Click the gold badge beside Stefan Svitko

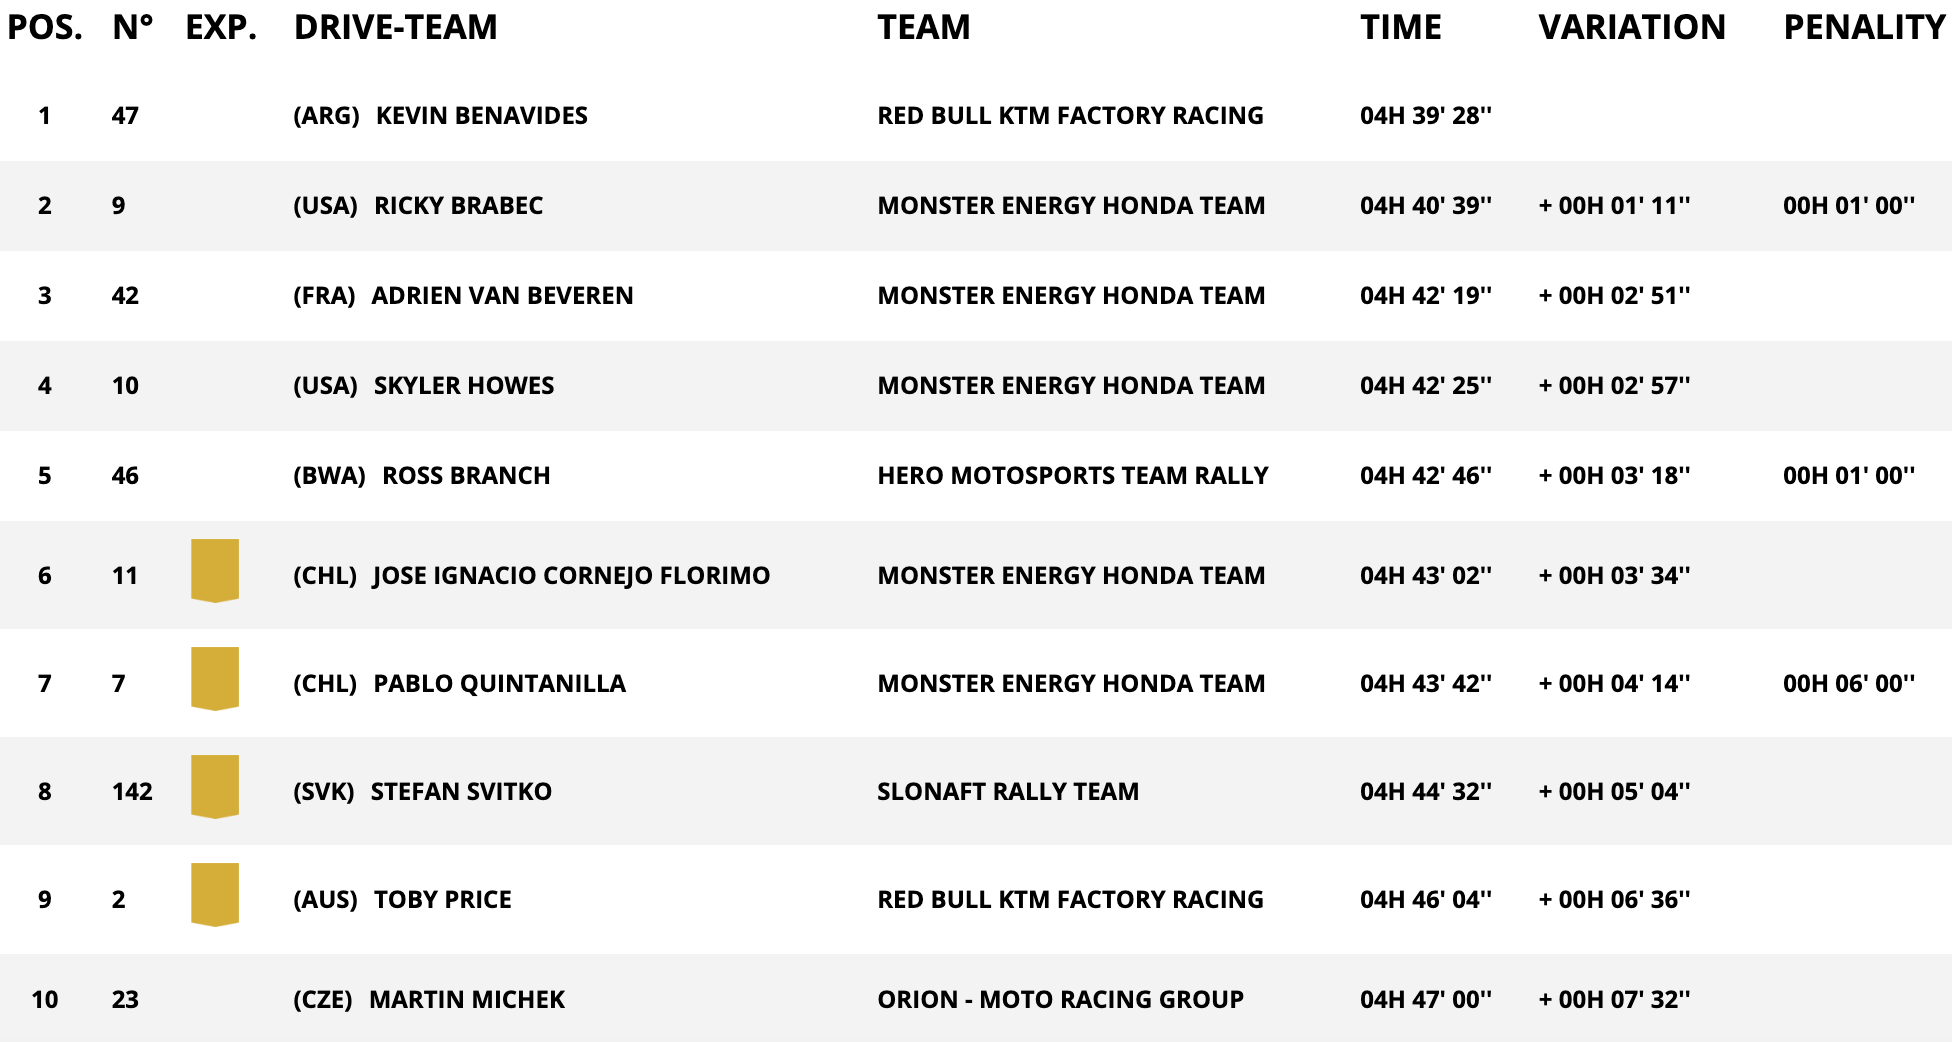pos(215,787)
